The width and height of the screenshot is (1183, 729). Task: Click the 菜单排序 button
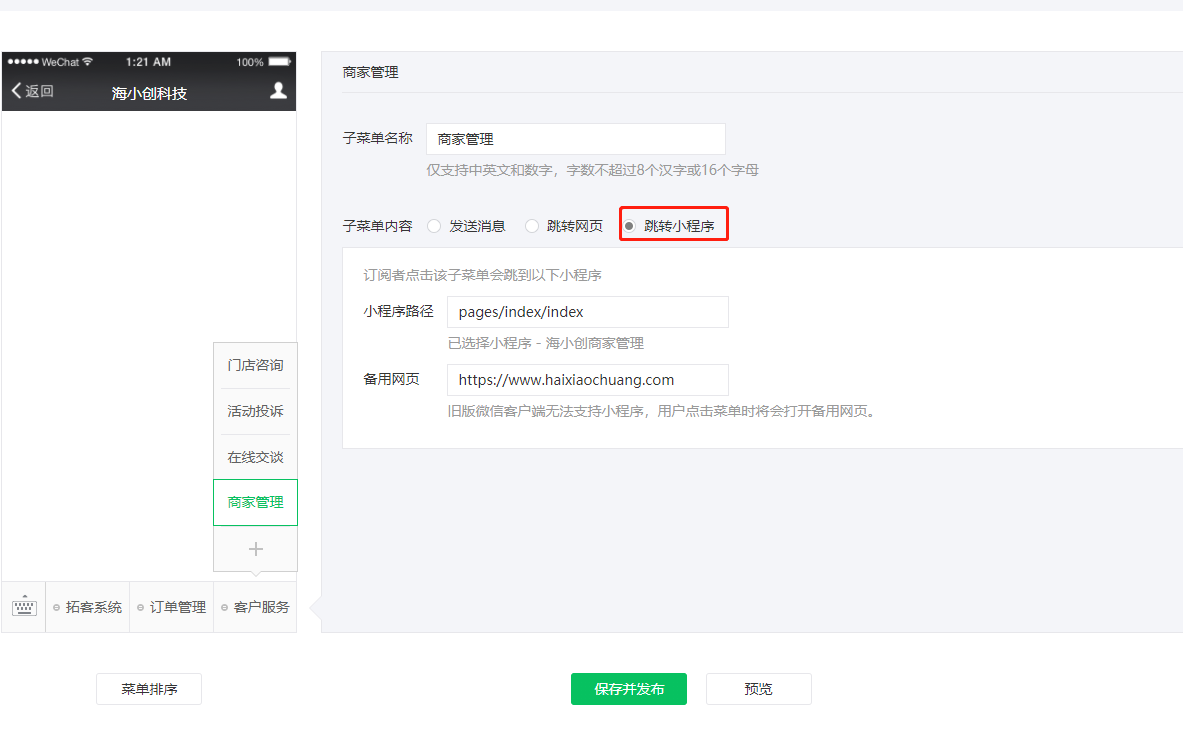point(149,689)
